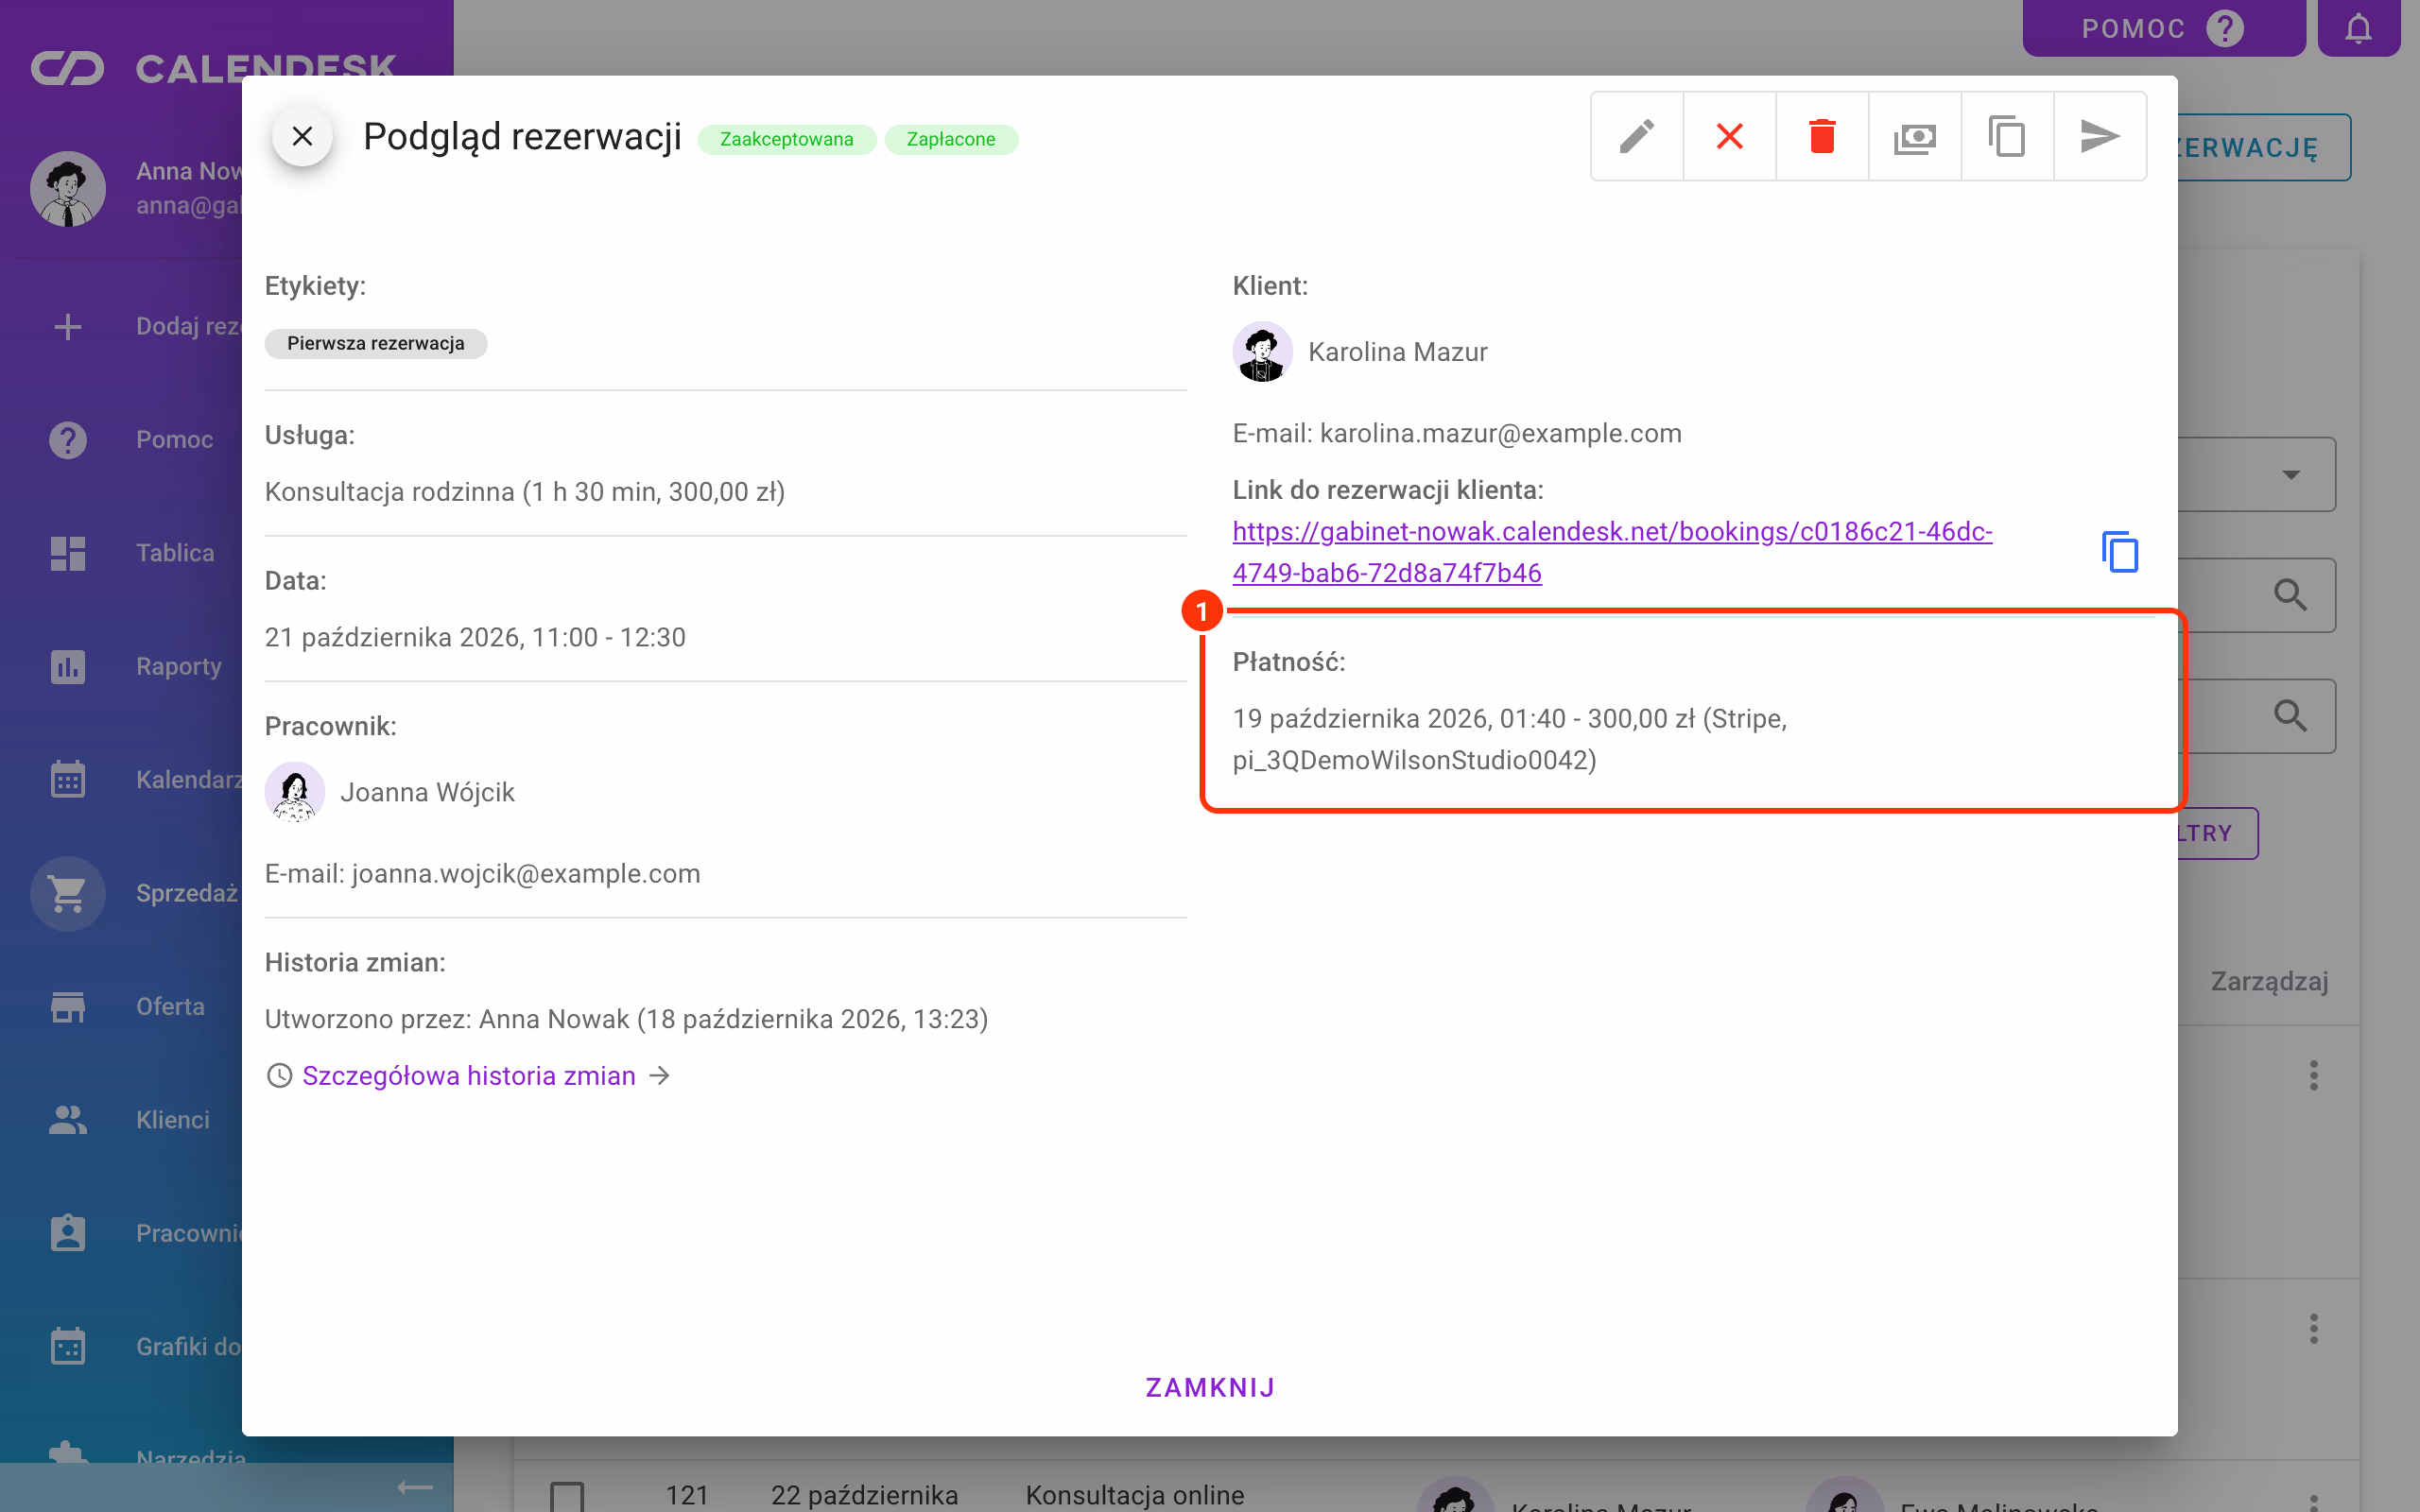Copy the client booking link with blue icon
Screen dimensions: 2420x1512
pyautogui.click(x=2120, y=552)
